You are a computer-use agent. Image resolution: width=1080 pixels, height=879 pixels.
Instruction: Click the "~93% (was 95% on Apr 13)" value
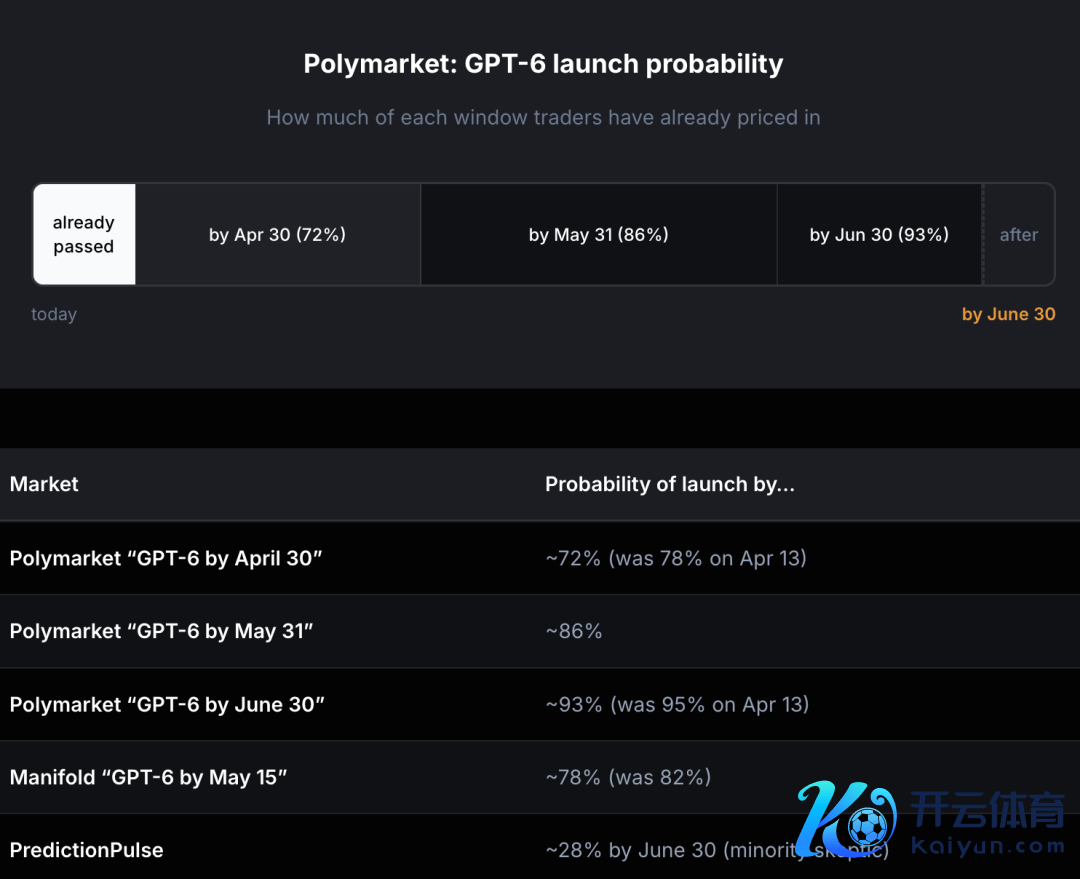click(677, 704)
